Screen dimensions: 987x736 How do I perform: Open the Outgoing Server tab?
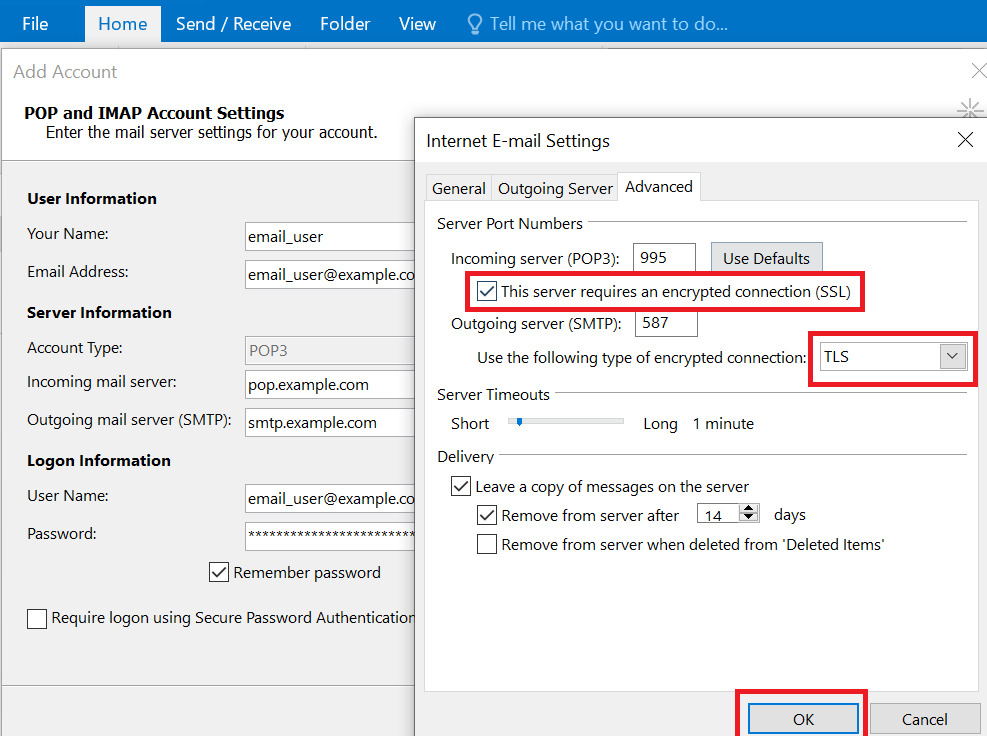[x=554, y=187]
